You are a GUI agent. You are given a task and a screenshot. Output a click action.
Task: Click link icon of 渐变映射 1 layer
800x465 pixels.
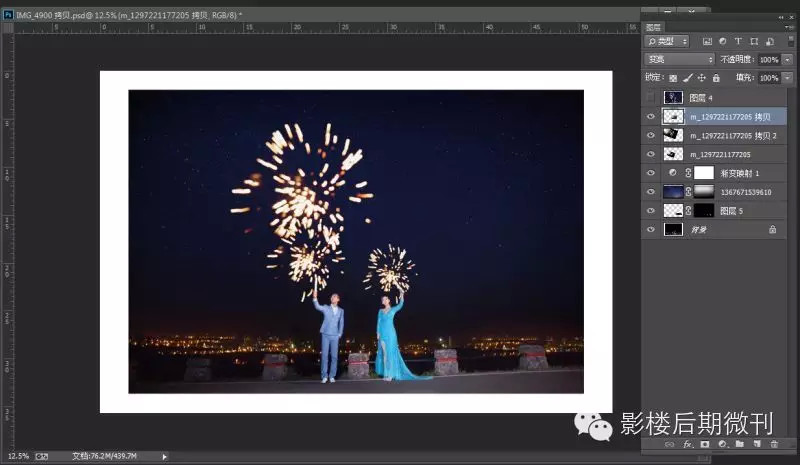coord(688,173)
